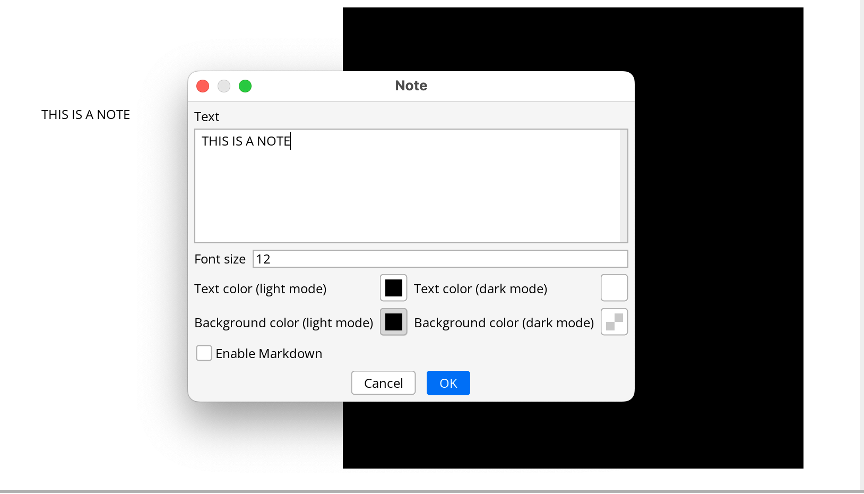864x494 pixels.
Task: Click into the Font size field
Action: (440, 259)
